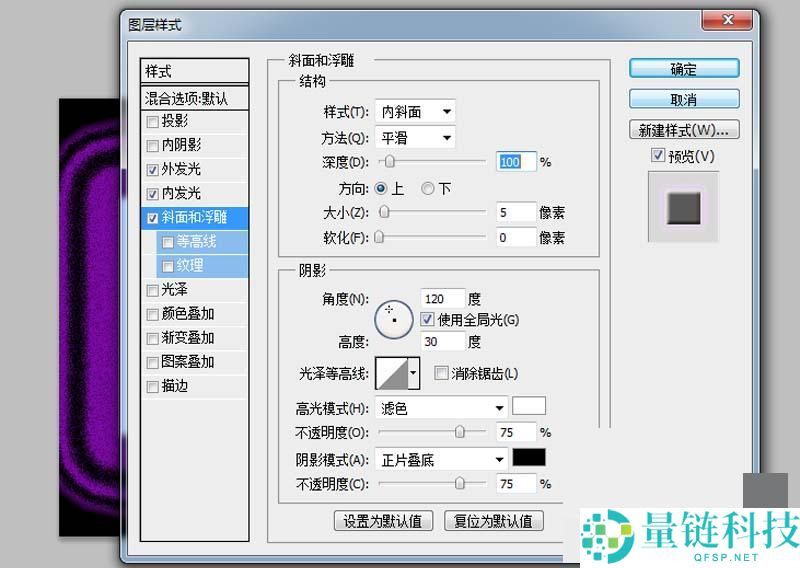Viewport: 800px width, 568px height.
Task: Click the gloss contour thumbnail preview
Action: point(391,374)
